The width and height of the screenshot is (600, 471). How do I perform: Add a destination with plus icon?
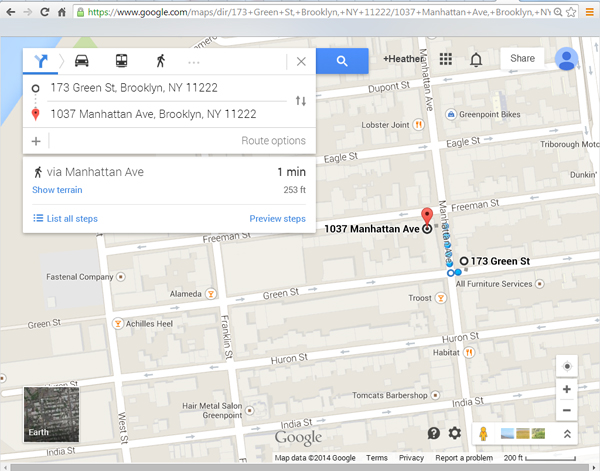pyautogui.click(x=36, y=141)
